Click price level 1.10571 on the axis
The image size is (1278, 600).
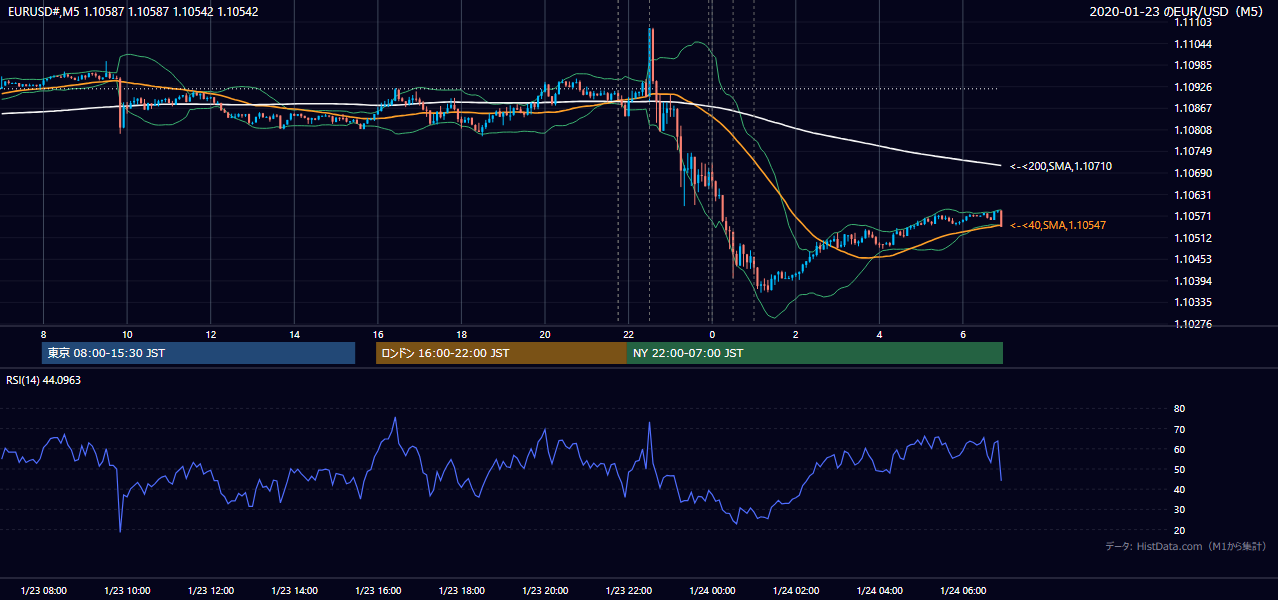(x=1193, y=216)
